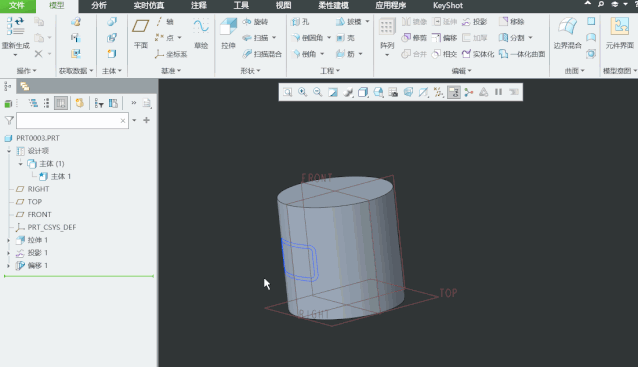Click the 相交 (Intersect) tool

(x=444, y=54)
